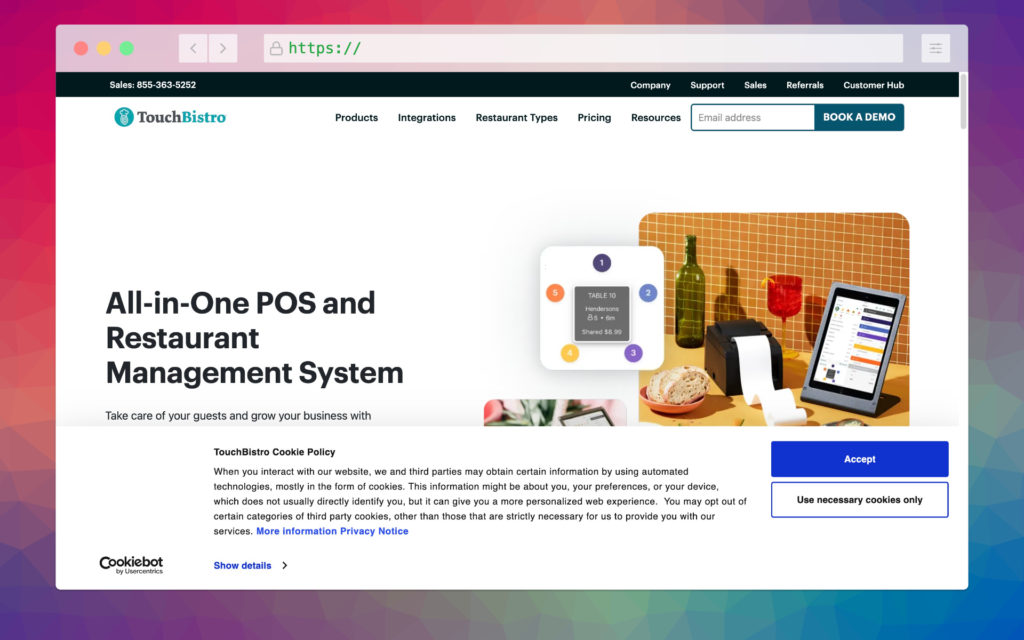The width and height of the screenshot is (1024, 640).
Task: Click the Cookiebot logo in the cookie banner
Action: point(131,566)
